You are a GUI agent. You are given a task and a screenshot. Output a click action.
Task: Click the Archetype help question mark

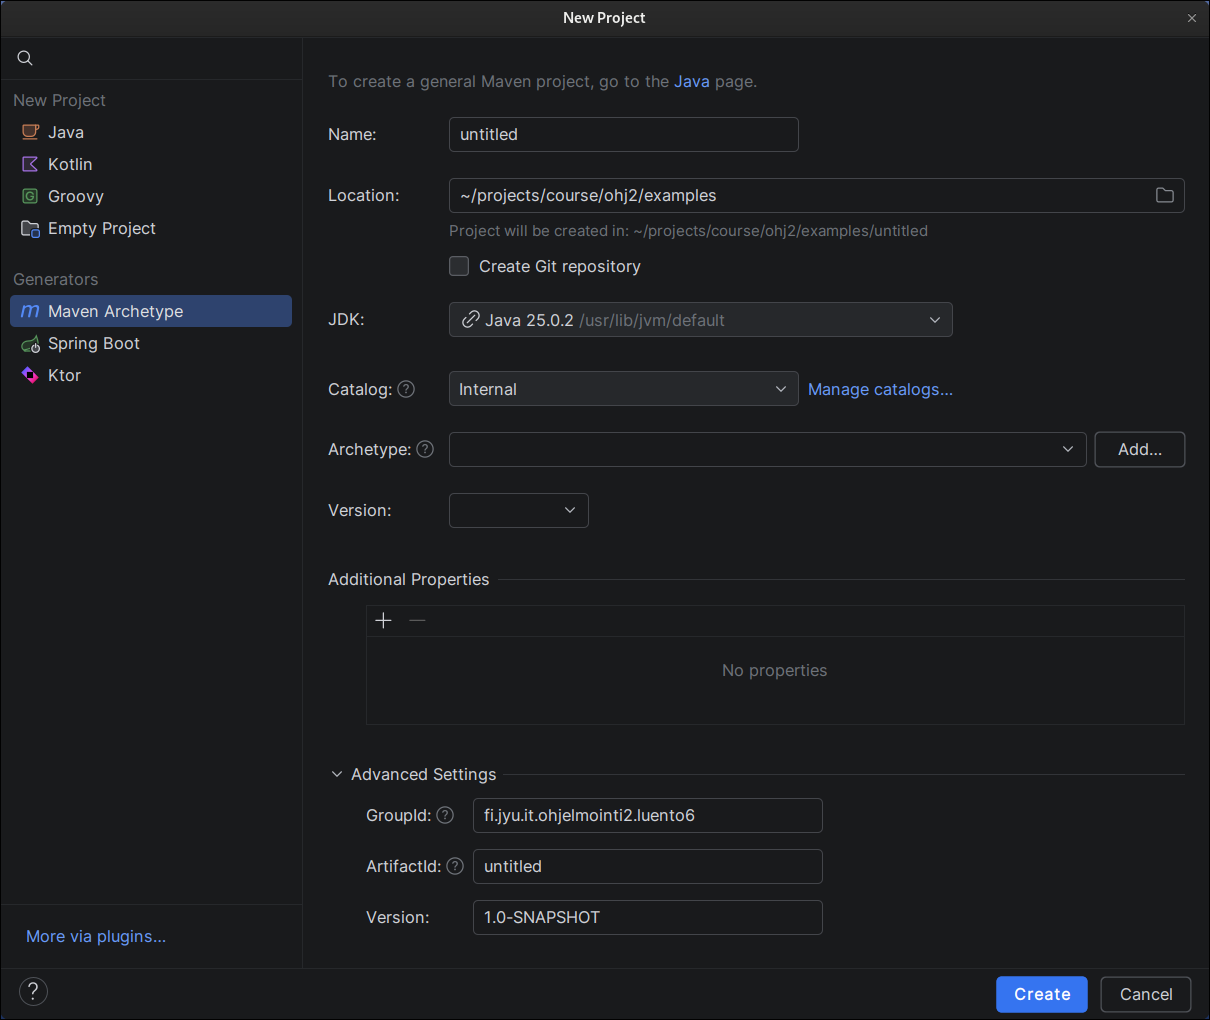(x=425, y=449)
